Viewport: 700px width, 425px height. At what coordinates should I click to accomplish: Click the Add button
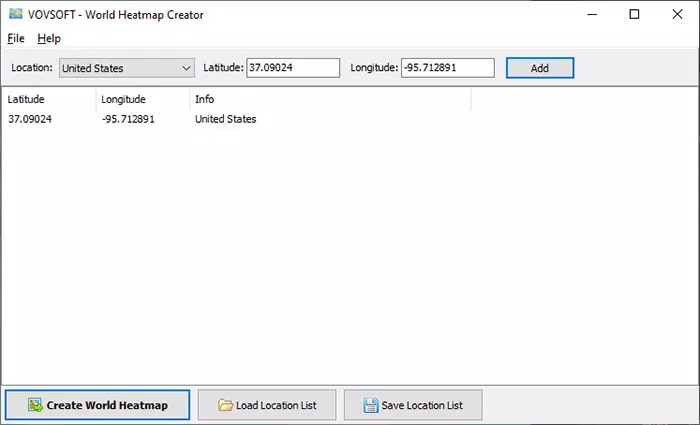[x=540, y=68]
